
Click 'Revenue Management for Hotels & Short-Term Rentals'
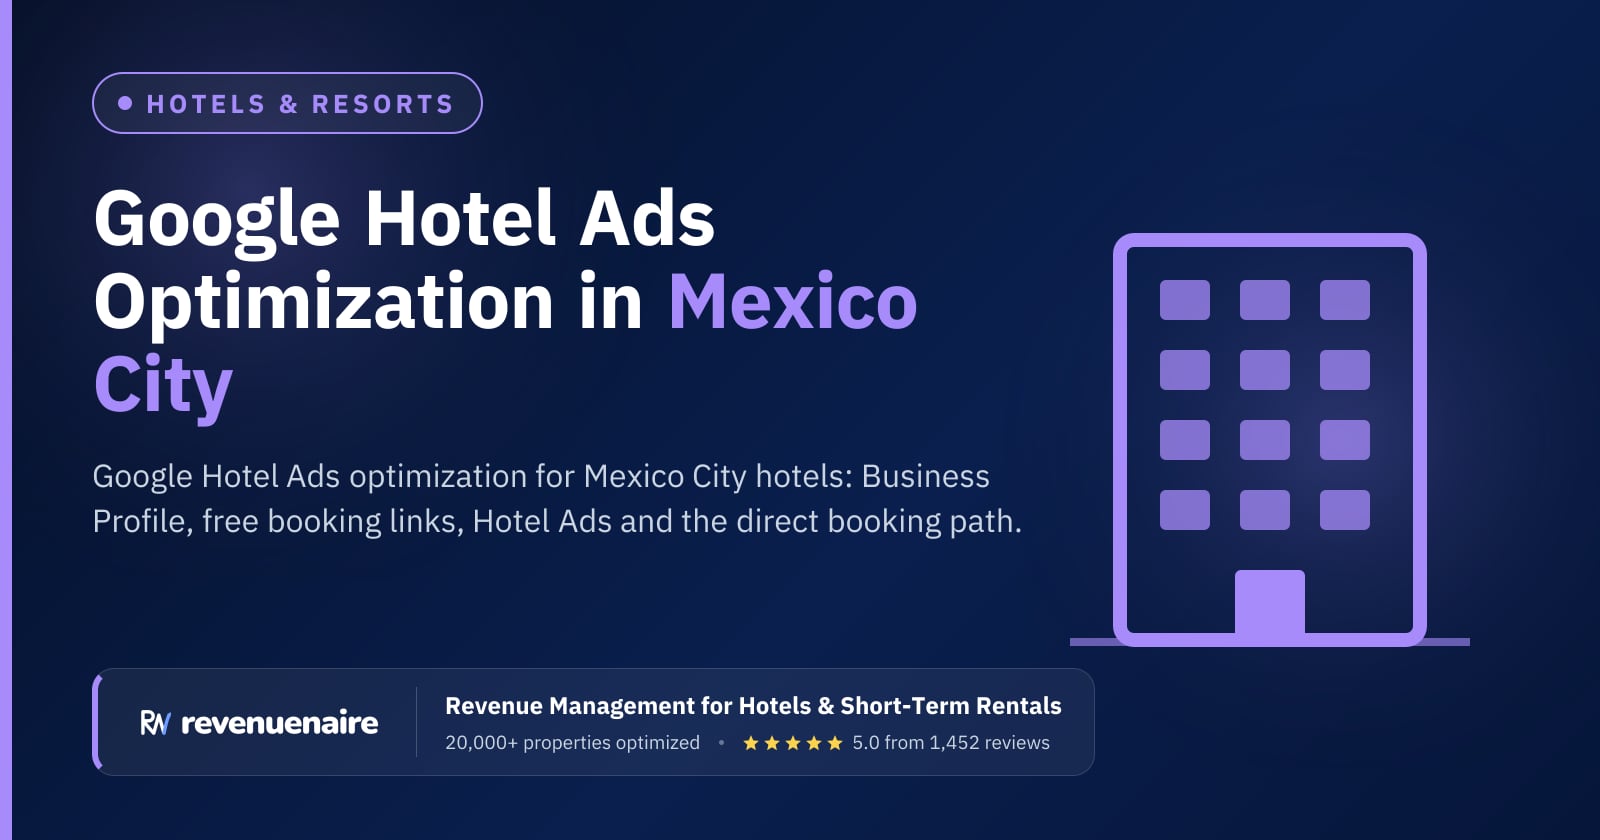753,706
